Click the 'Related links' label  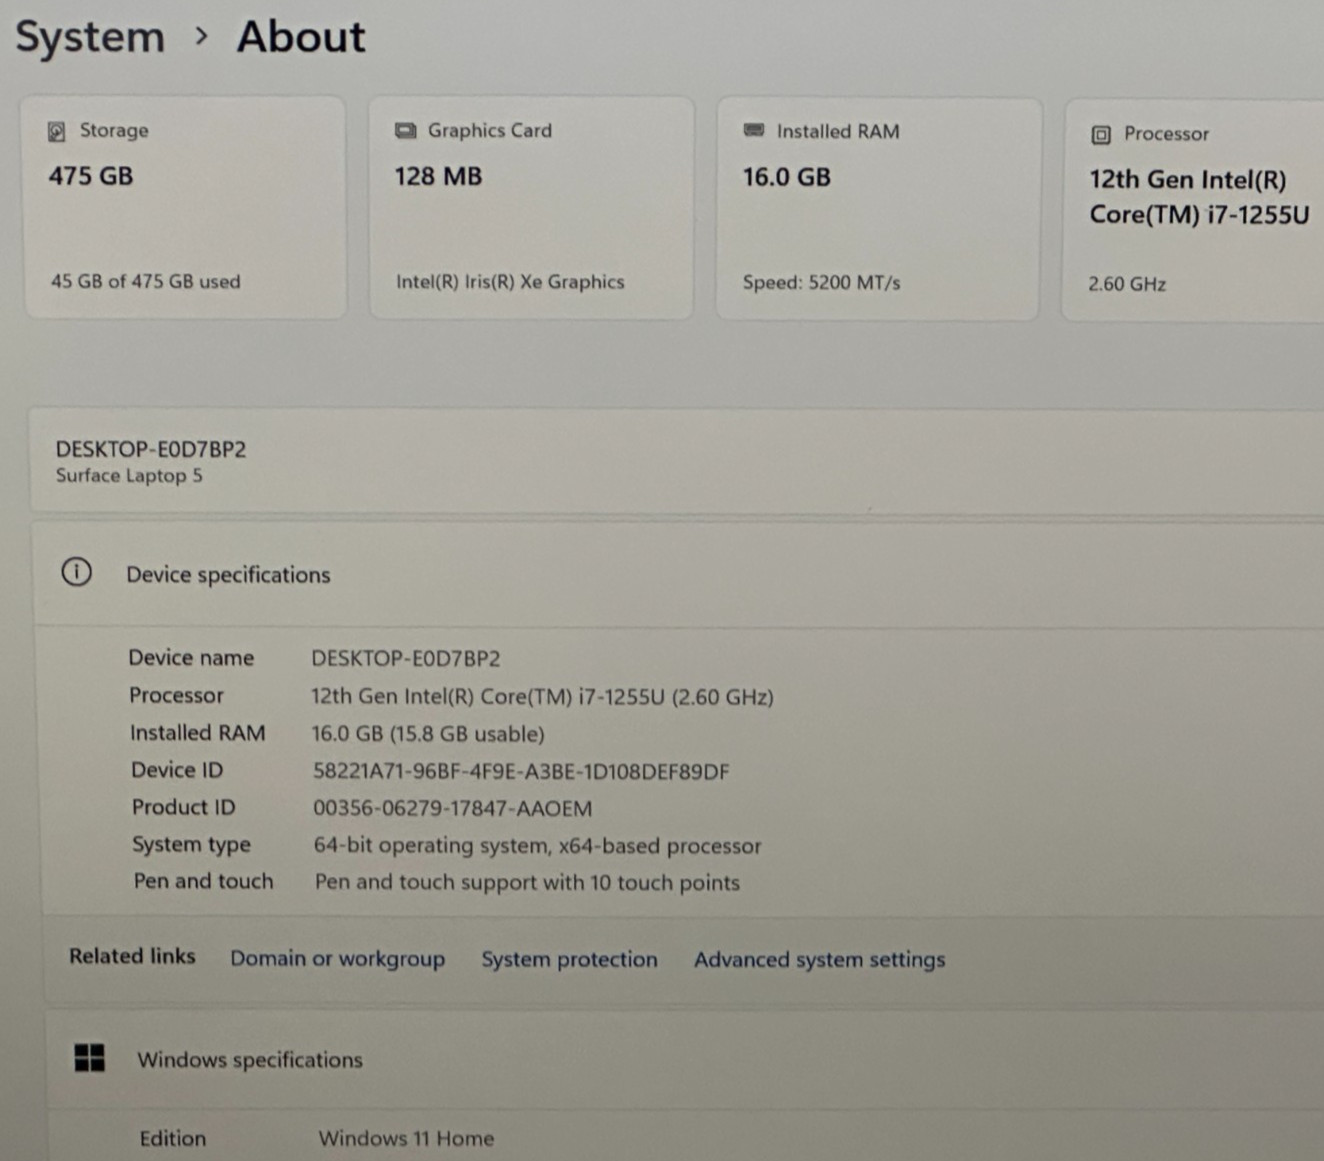pos(132,956)
